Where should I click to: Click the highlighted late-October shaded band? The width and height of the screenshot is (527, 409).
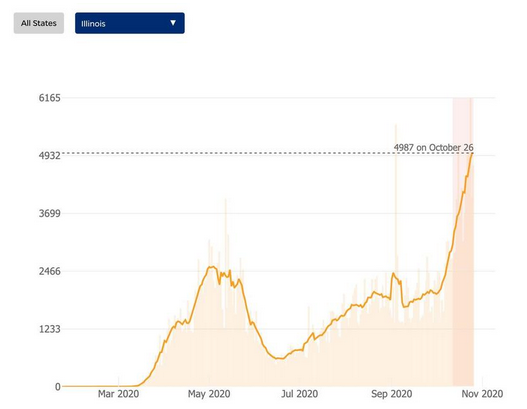tap(463, 242)
